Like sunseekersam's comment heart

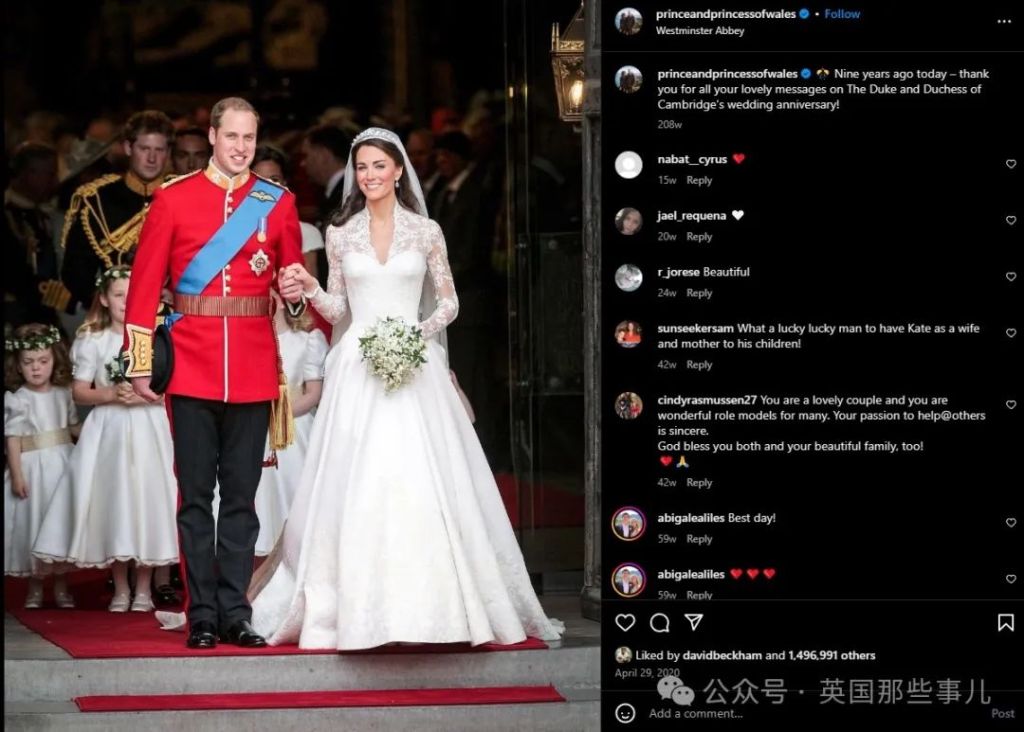pos(1011,333)
